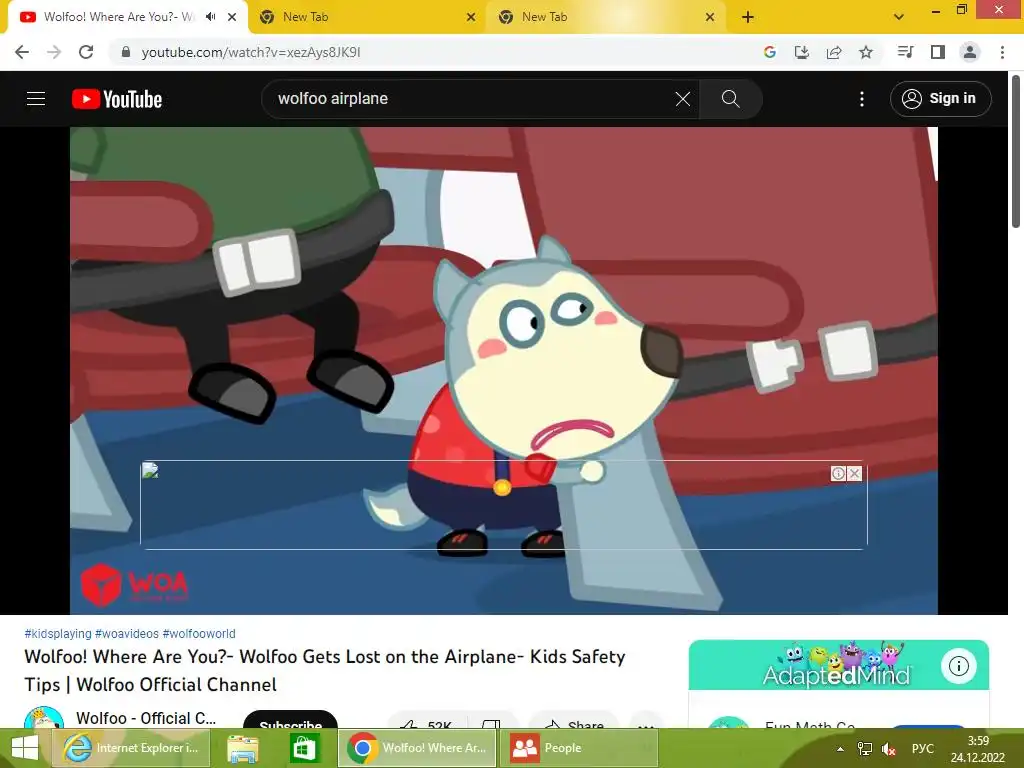
Task: Show Chrome side panel
Action: click(x=938, y=52)
